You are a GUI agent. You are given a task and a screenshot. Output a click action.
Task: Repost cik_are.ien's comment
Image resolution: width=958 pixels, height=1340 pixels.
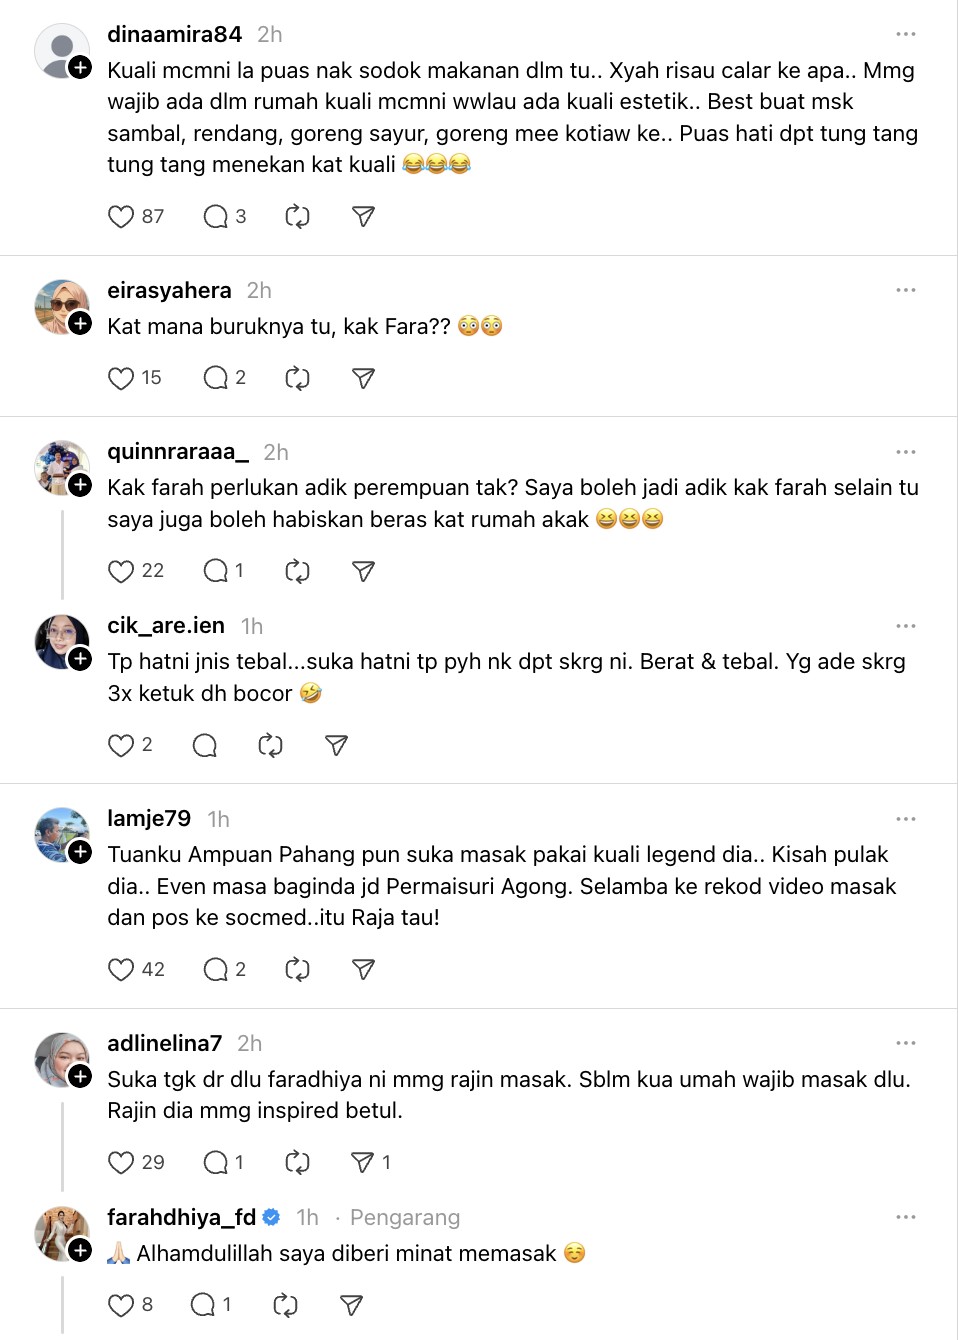point(270,745)
